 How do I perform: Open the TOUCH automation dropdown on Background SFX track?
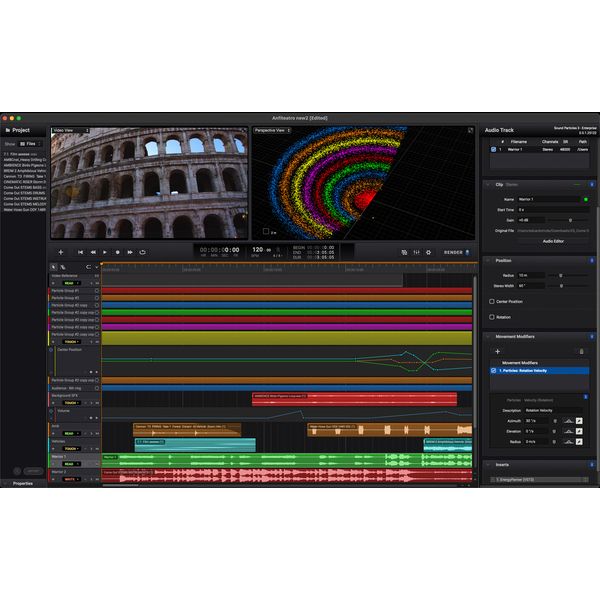pos(71,403)
